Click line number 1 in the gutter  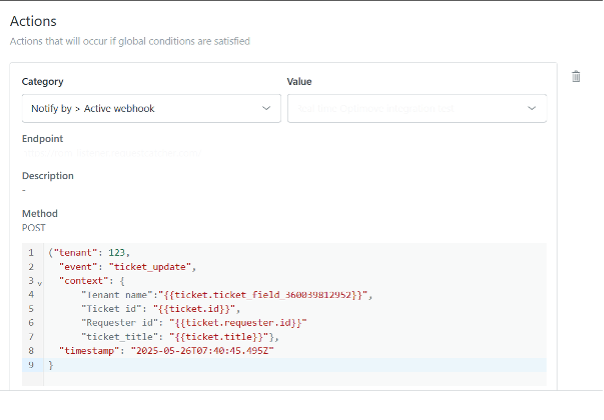(x=31, y=253)
